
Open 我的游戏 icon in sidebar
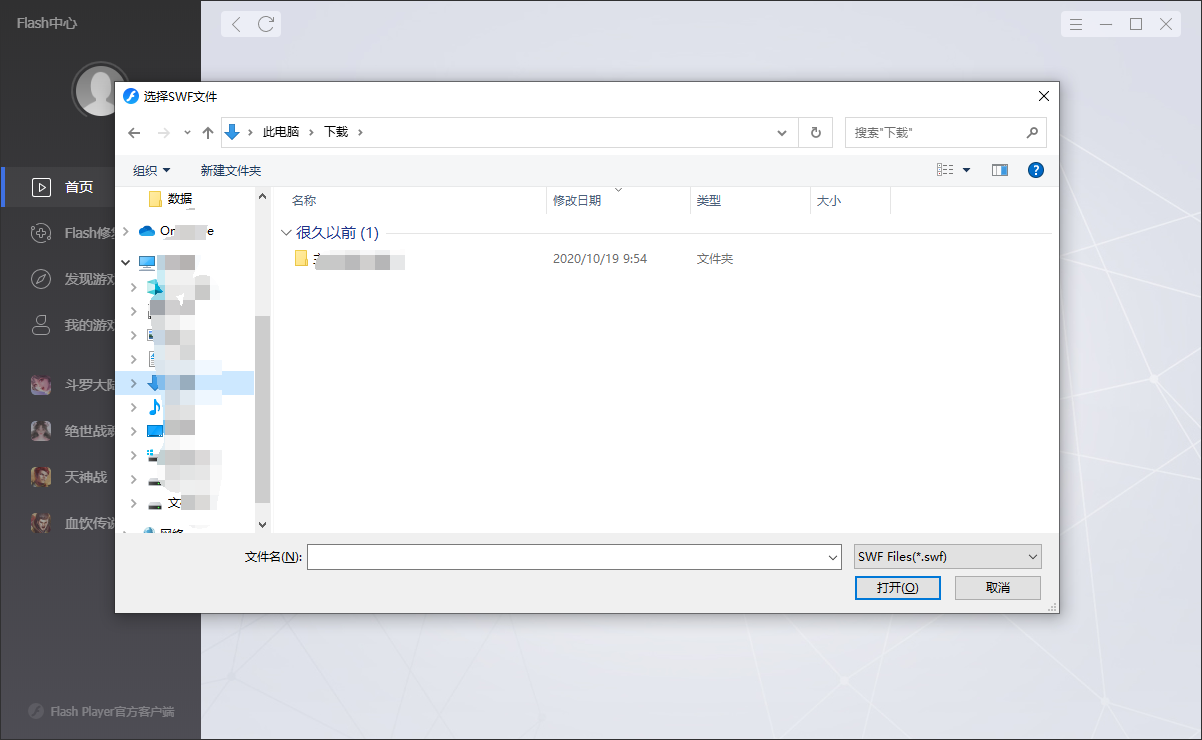41,325
